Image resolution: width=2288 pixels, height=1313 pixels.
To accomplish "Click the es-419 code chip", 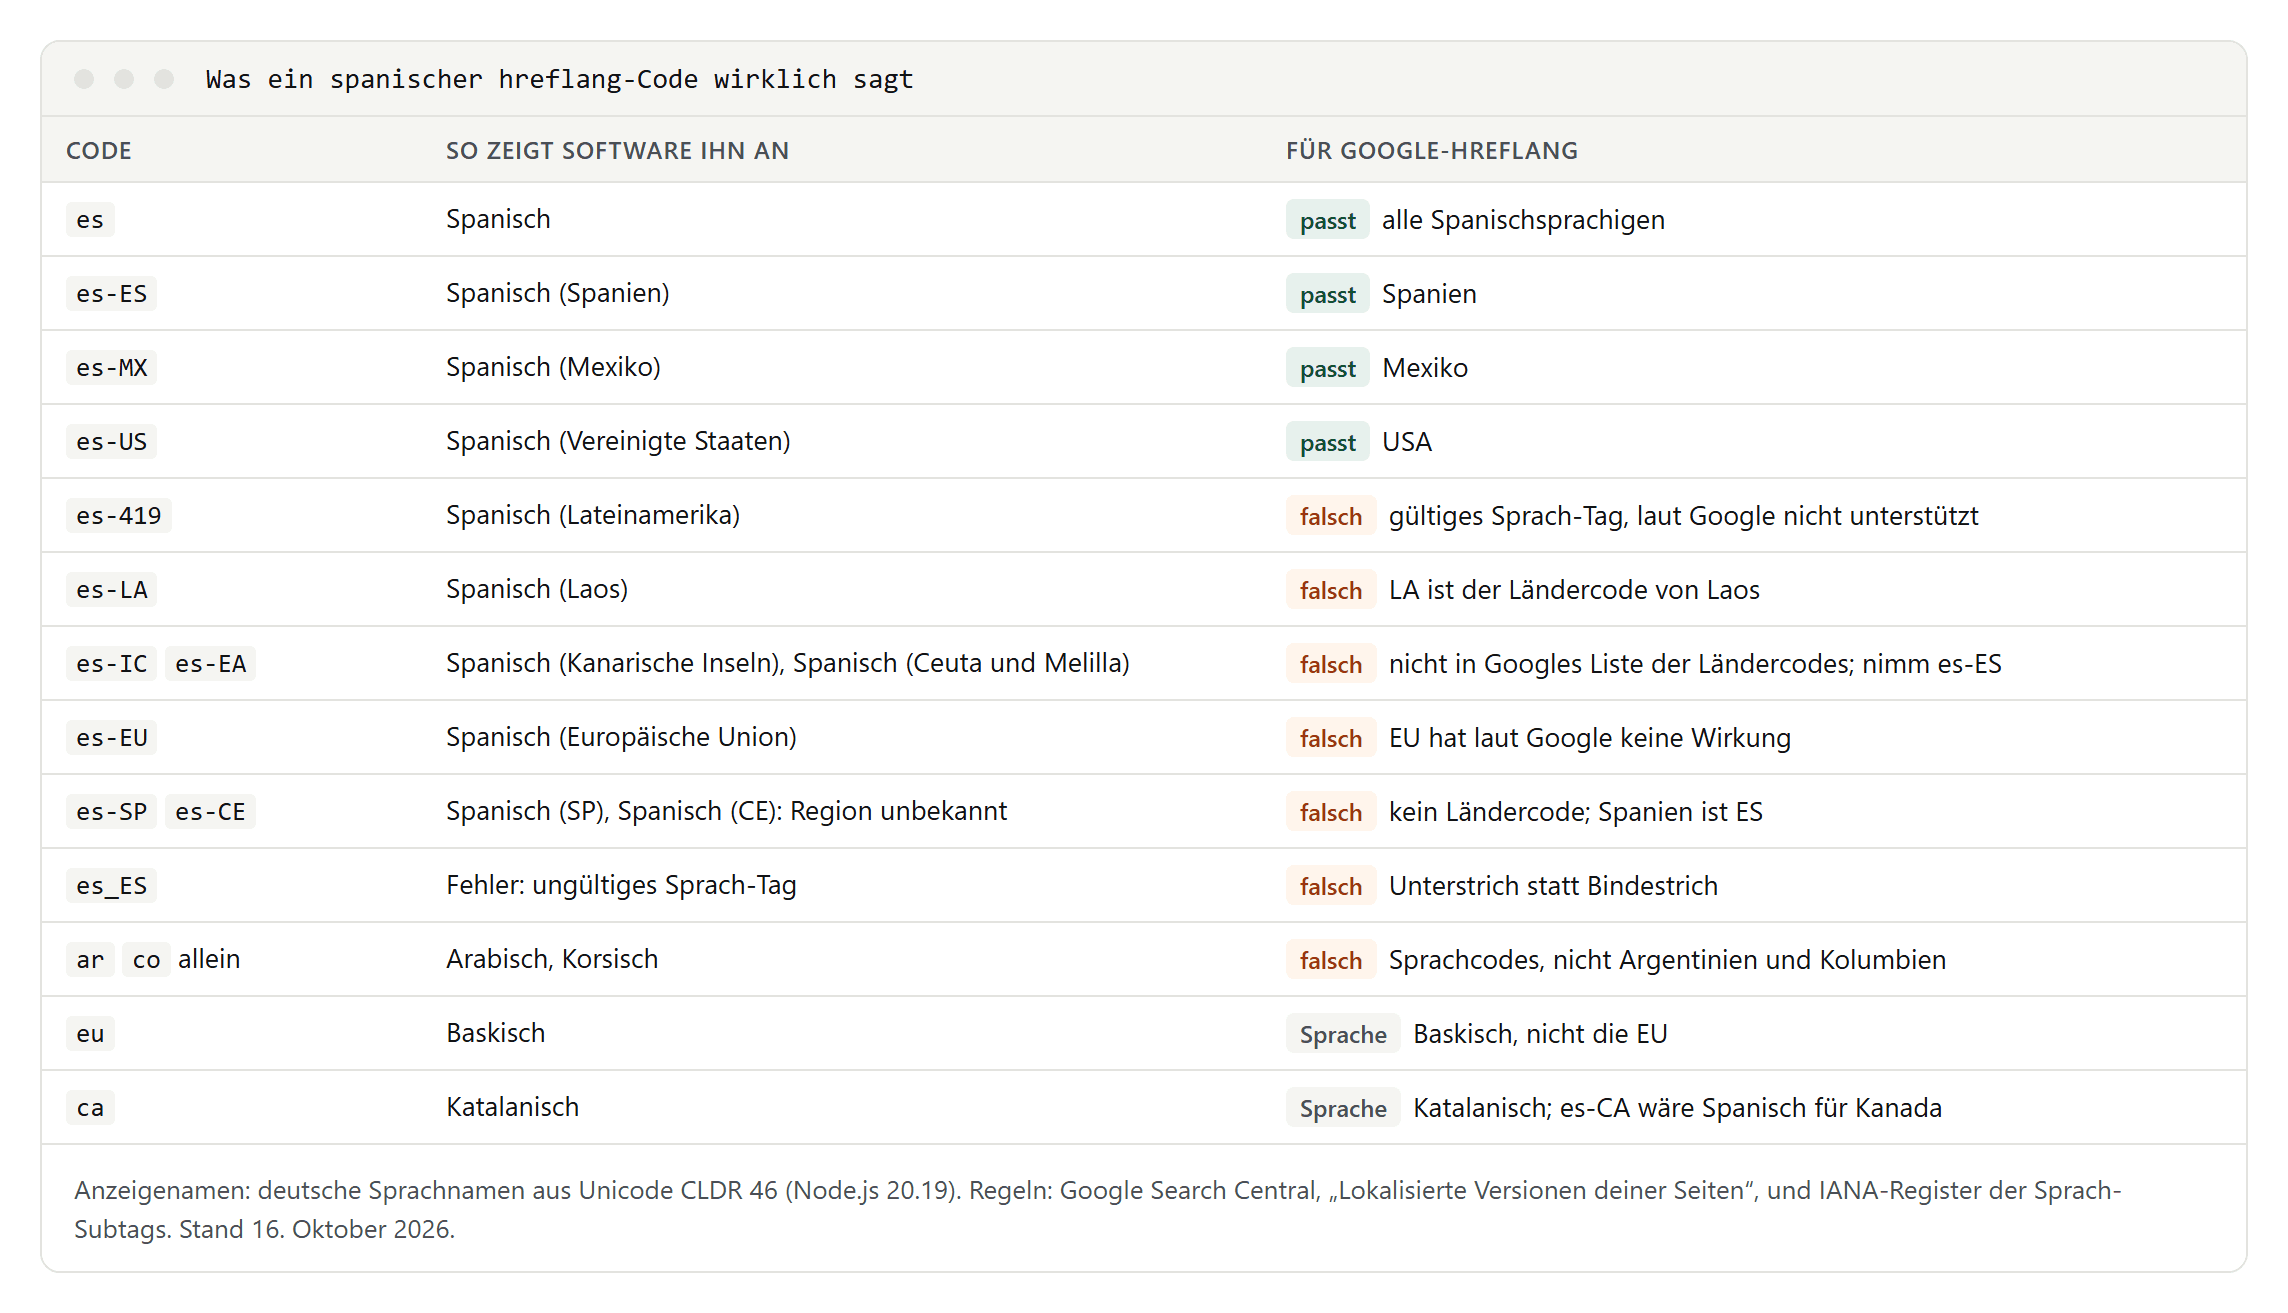I will (118, 516).
